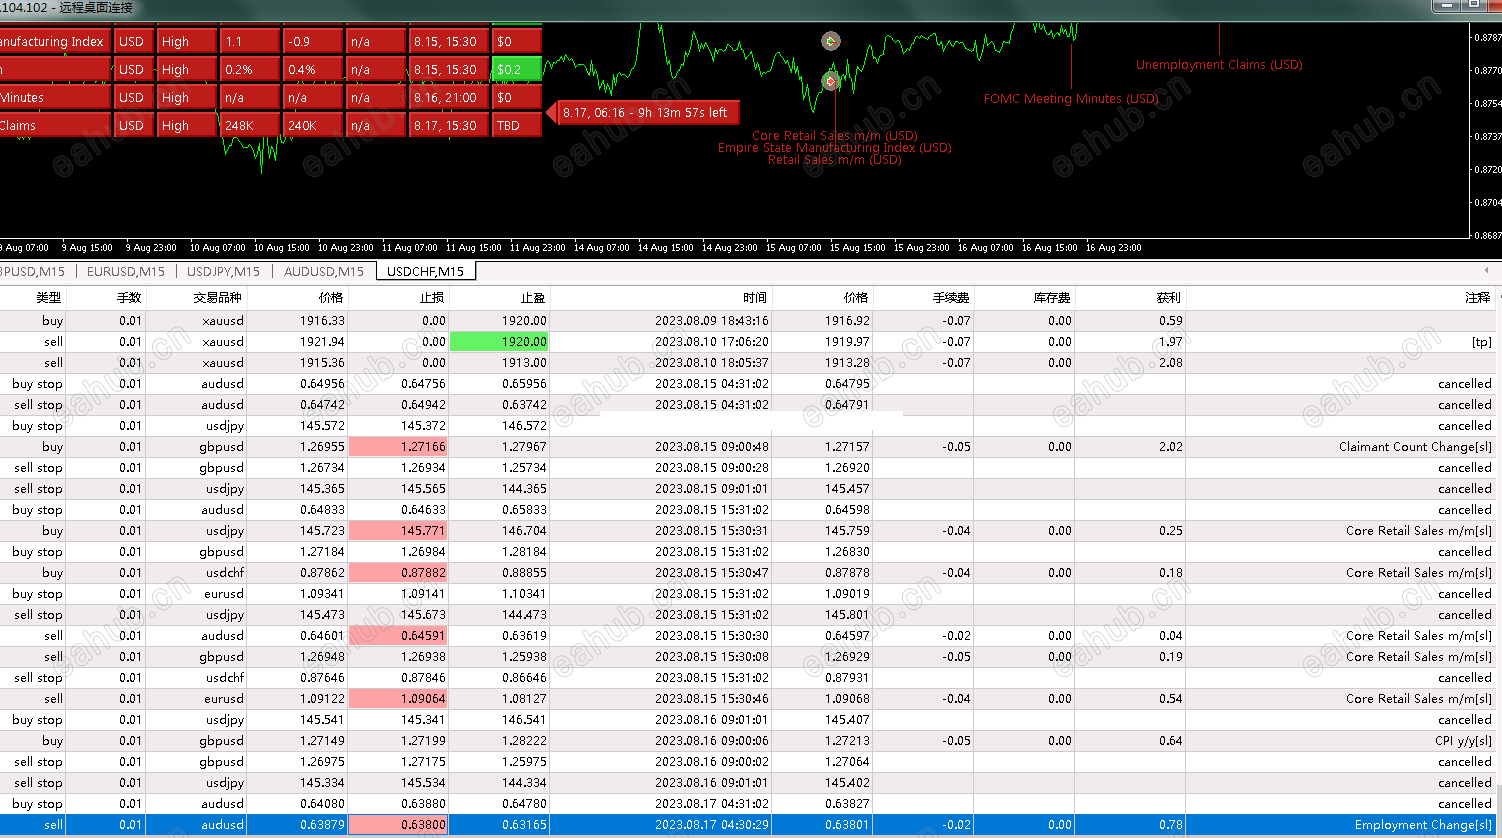Click the green $0.2 news impact cell
Viewport: 1502px width, 838px height.
coord(517,69)
